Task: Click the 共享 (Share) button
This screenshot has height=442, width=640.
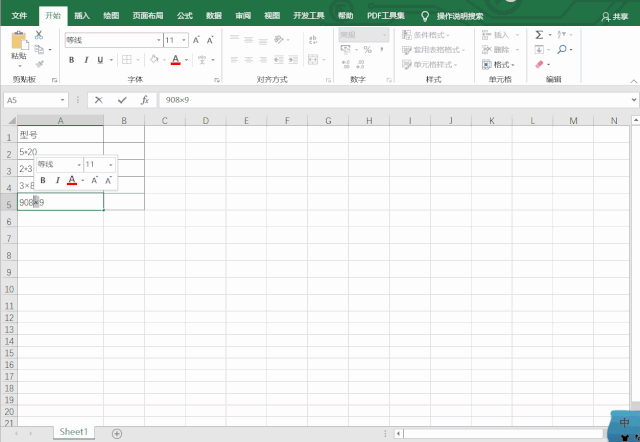Action: [x=615, y=16]
